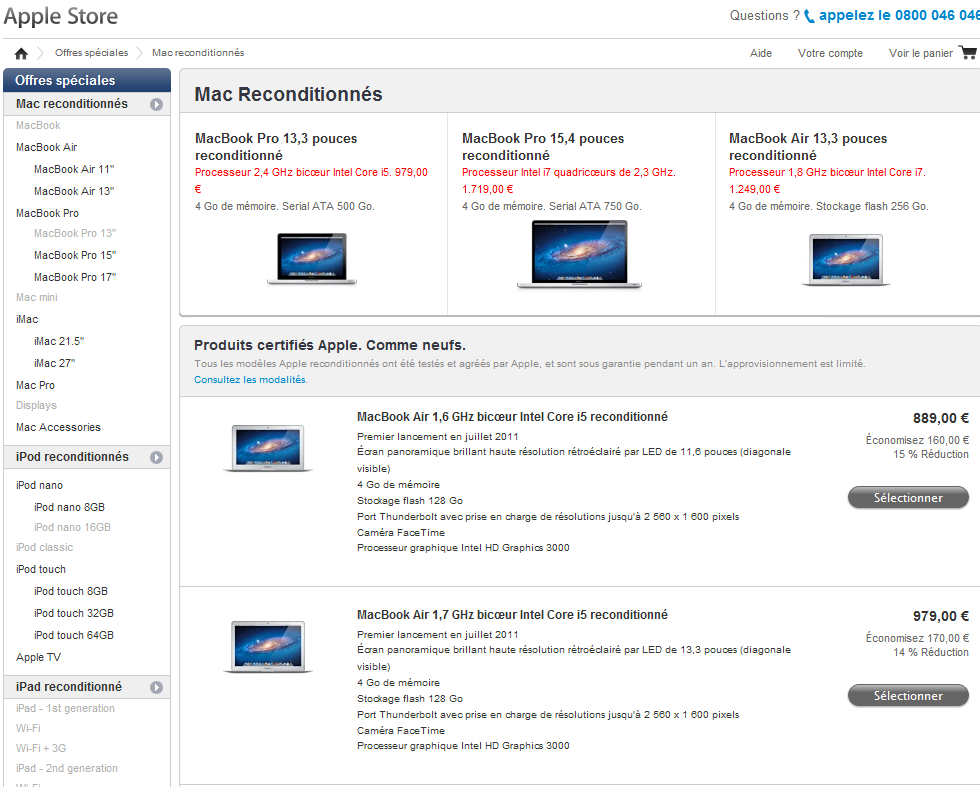This screenshot has width=980, height=787.
Task: Select iPod touch 64GB in sidebar
Action: coord(74,634)
